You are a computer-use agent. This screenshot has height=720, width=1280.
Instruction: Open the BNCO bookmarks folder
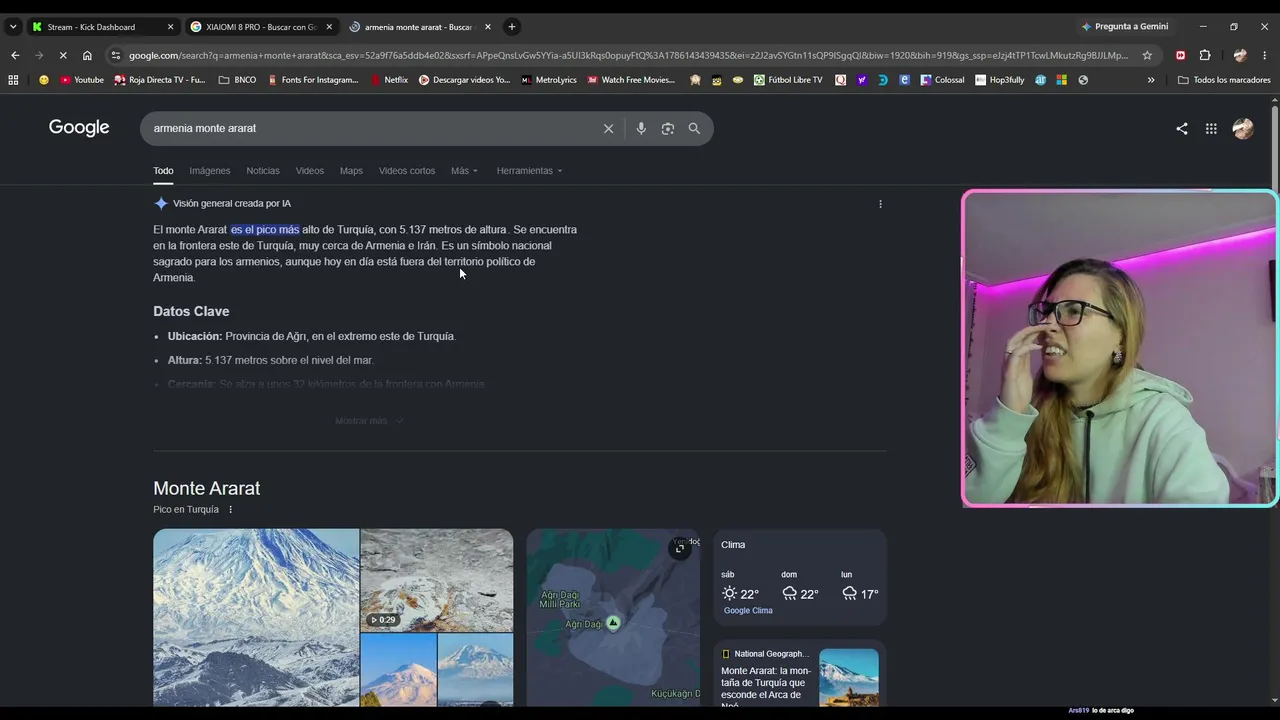[x=237, y=80]
